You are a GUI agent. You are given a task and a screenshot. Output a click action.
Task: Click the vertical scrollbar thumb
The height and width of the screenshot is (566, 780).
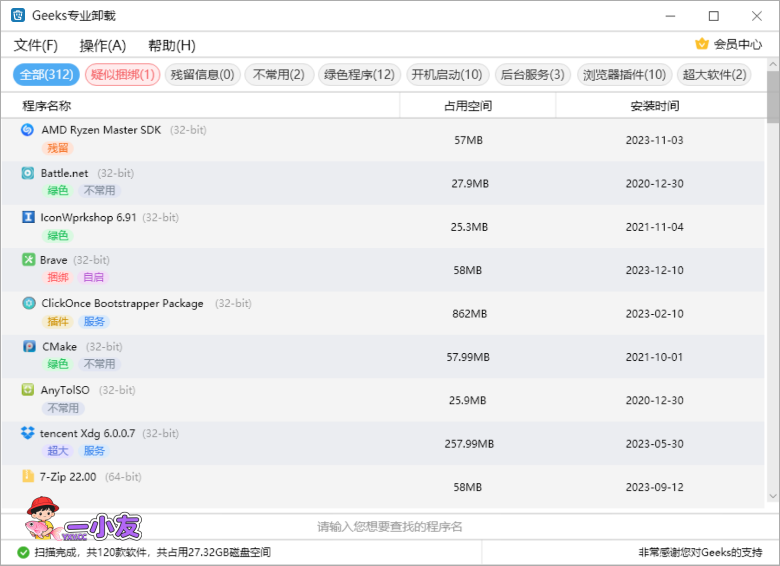(x=773, y=97)
